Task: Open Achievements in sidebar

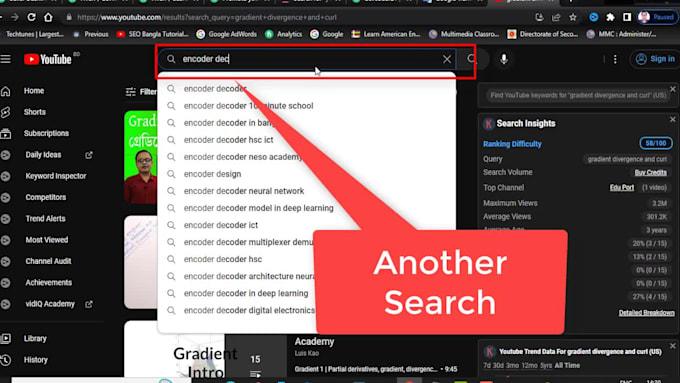Action: pyautogui.click(x=48, y=282)
